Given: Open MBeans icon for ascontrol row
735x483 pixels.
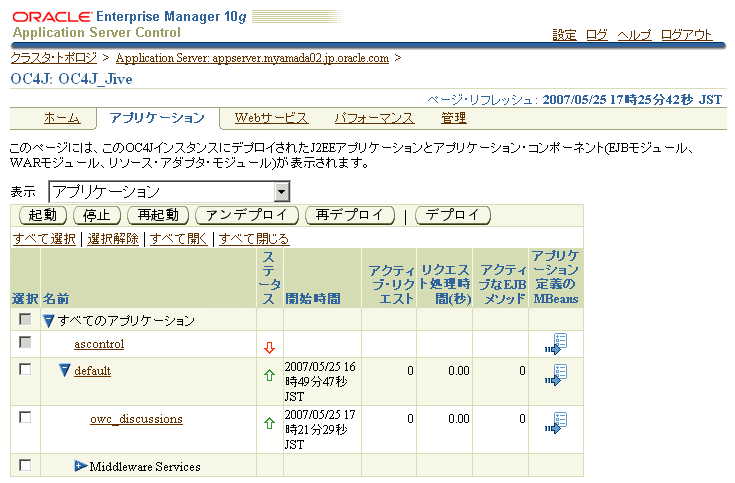Looking at the screenshot, I should tap(556, 344).
